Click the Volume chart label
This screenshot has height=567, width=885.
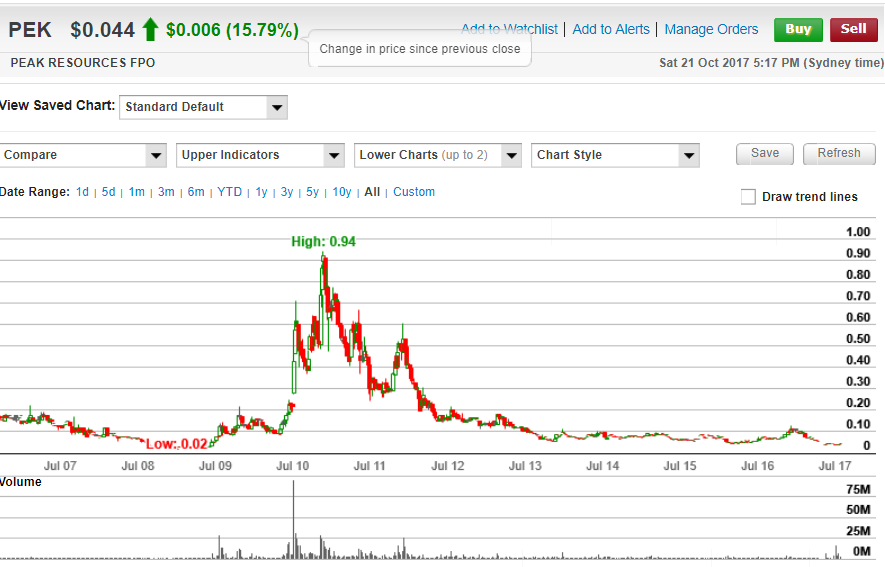click(x=21, y=482)
